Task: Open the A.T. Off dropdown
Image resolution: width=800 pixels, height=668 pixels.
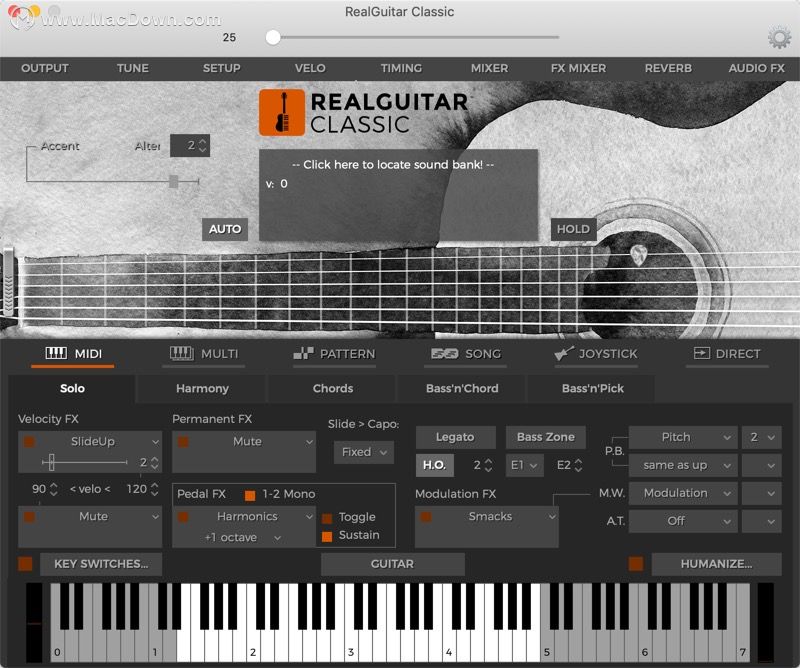Action: (683, 521)
